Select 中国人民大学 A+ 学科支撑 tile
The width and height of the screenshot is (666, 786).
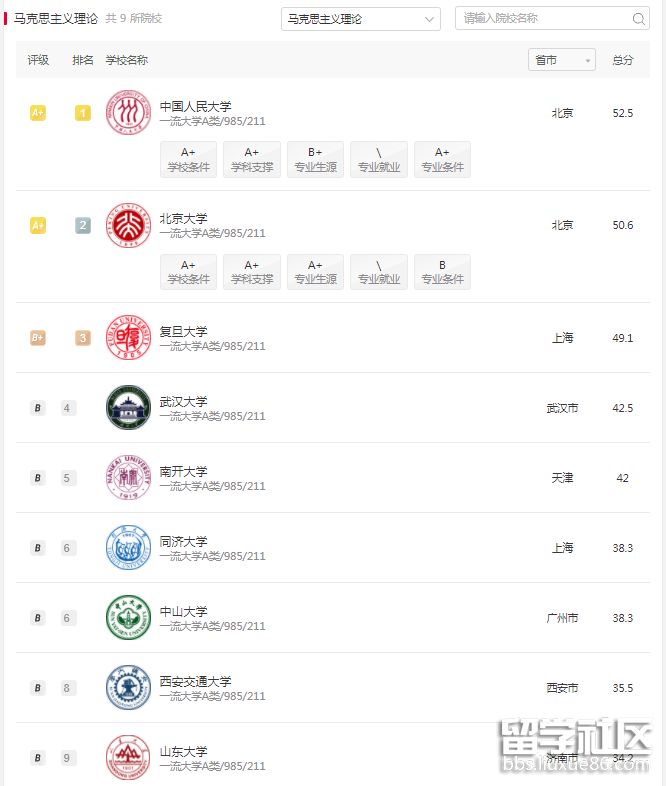252,160
